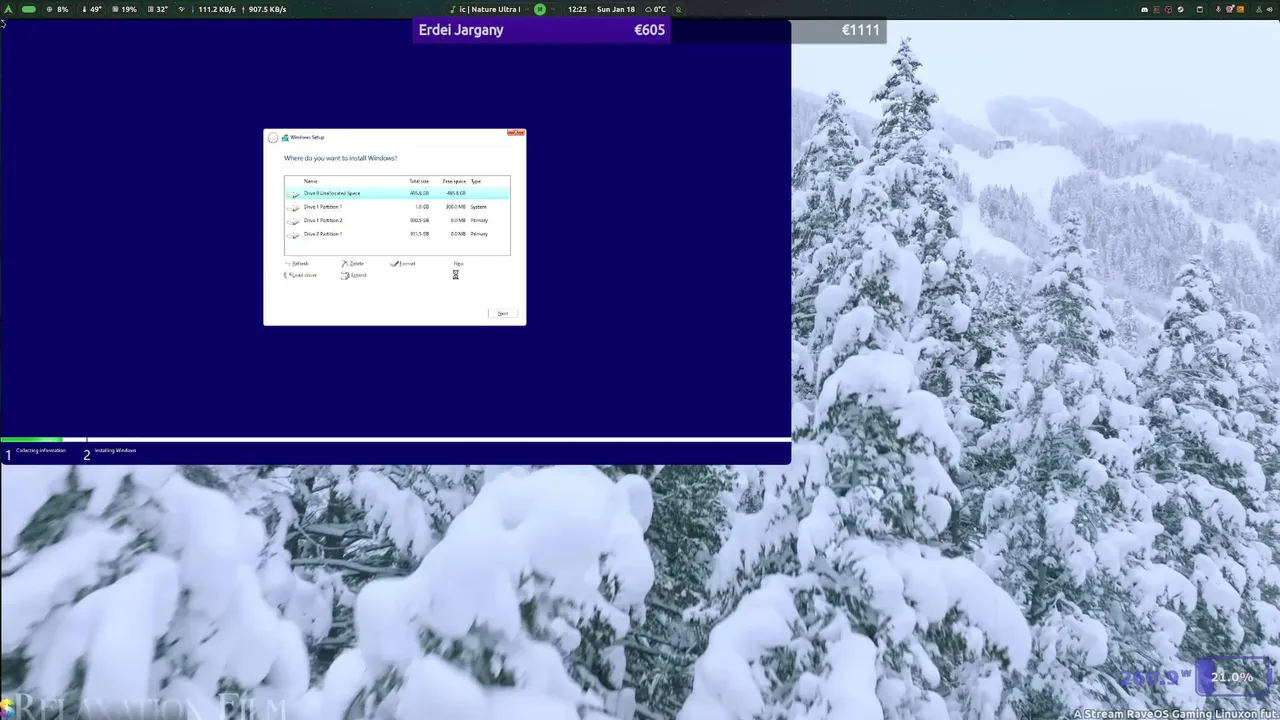Screen dimensions: 1280x720
Task: Click the 21.0% overlay widget
Action: 1232,677
